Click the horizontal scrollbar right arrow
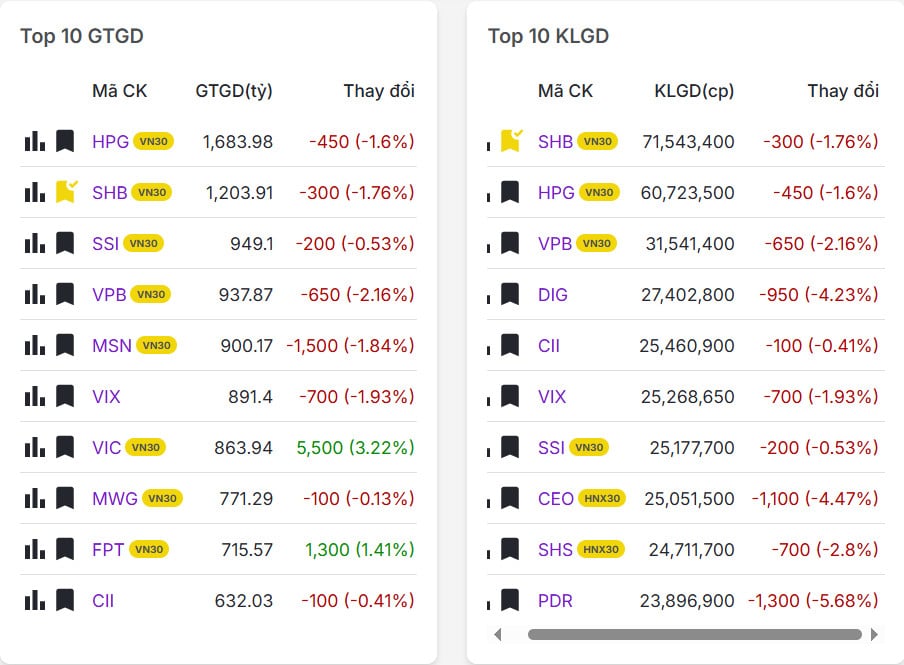The height and width of the screenshot is (665, 904). (x=874, y=634)
